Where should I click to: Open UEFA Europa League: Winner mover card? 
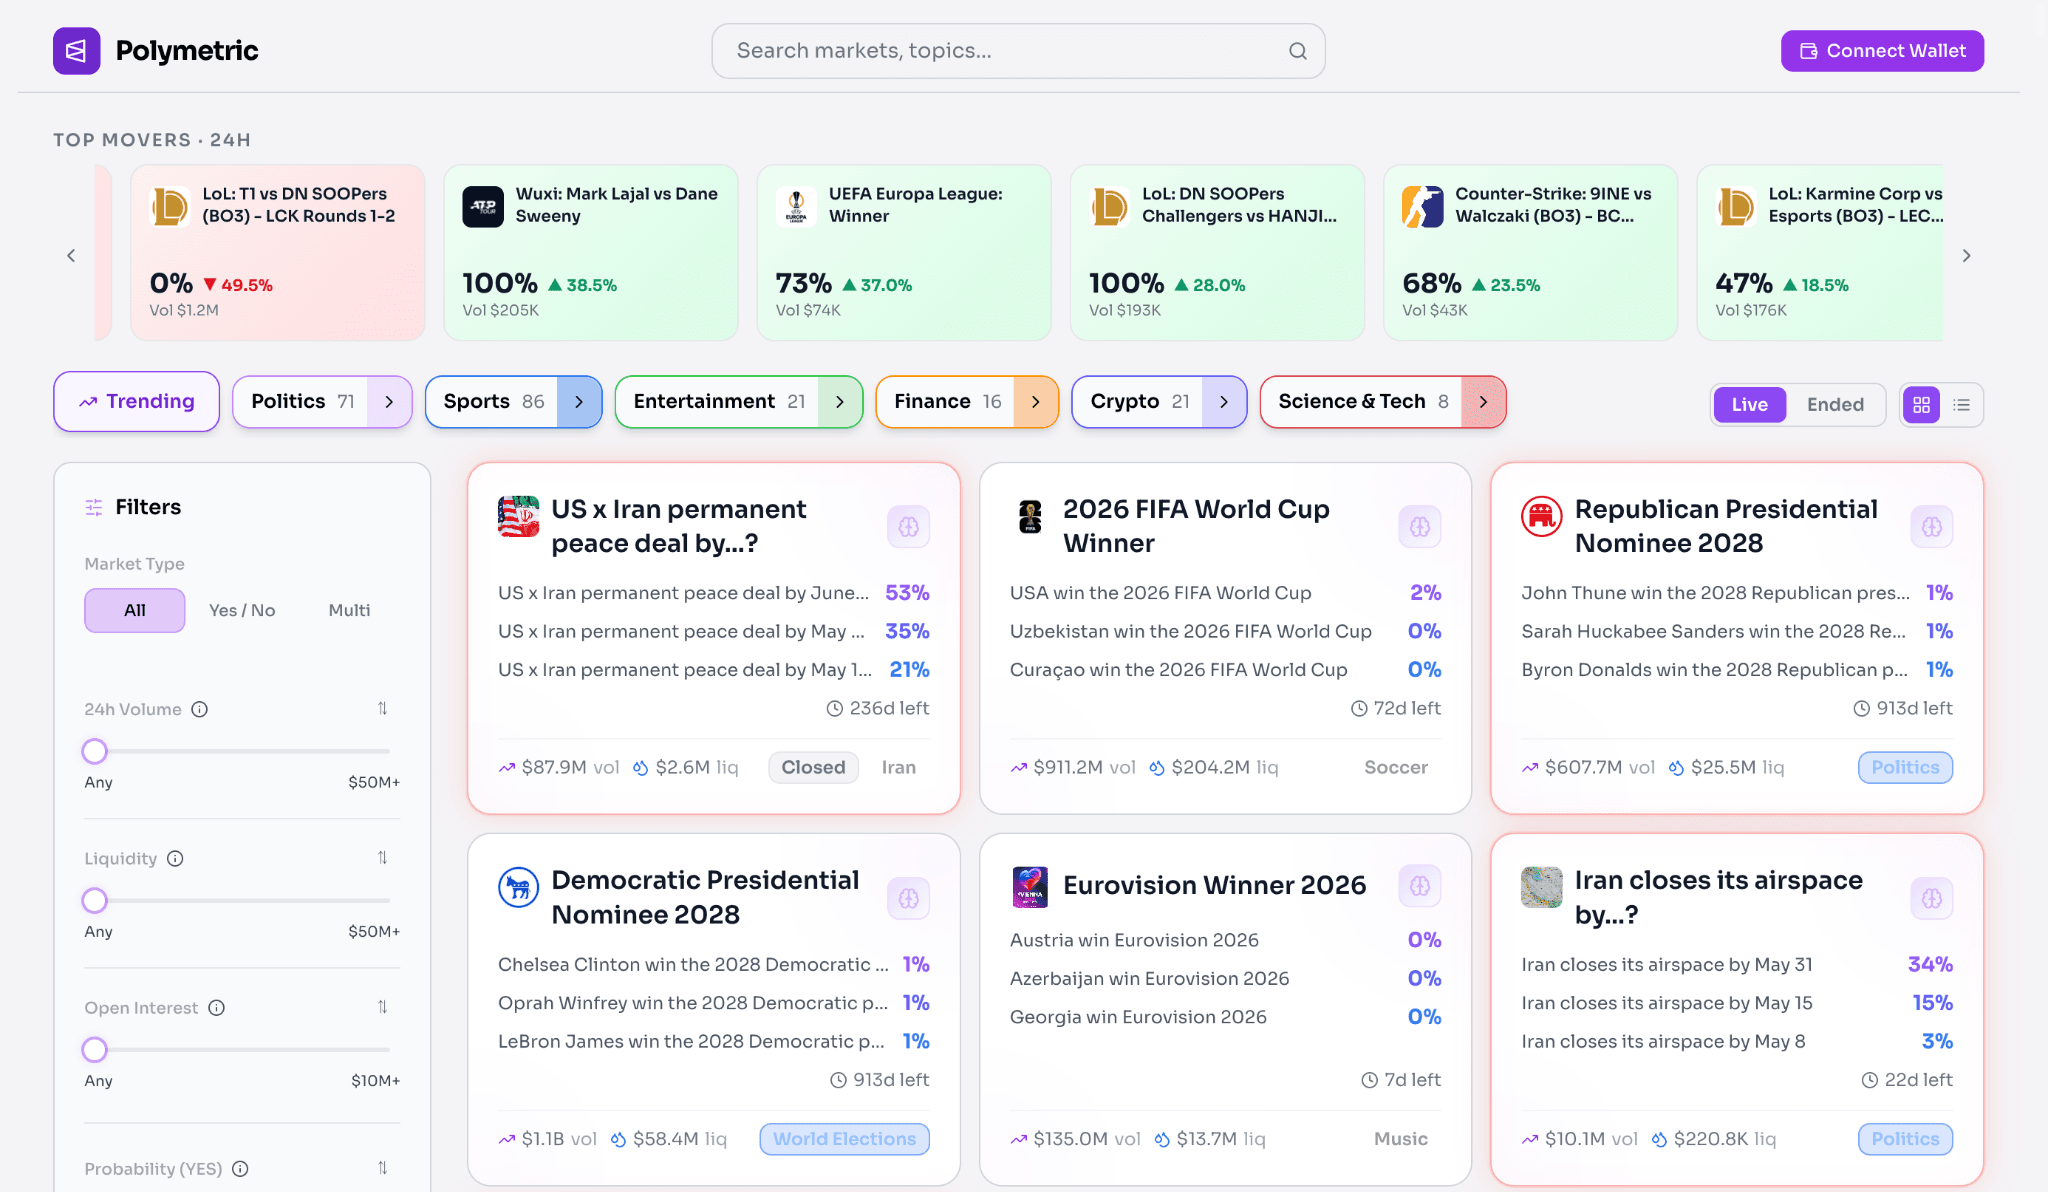(x=904, y=253)
